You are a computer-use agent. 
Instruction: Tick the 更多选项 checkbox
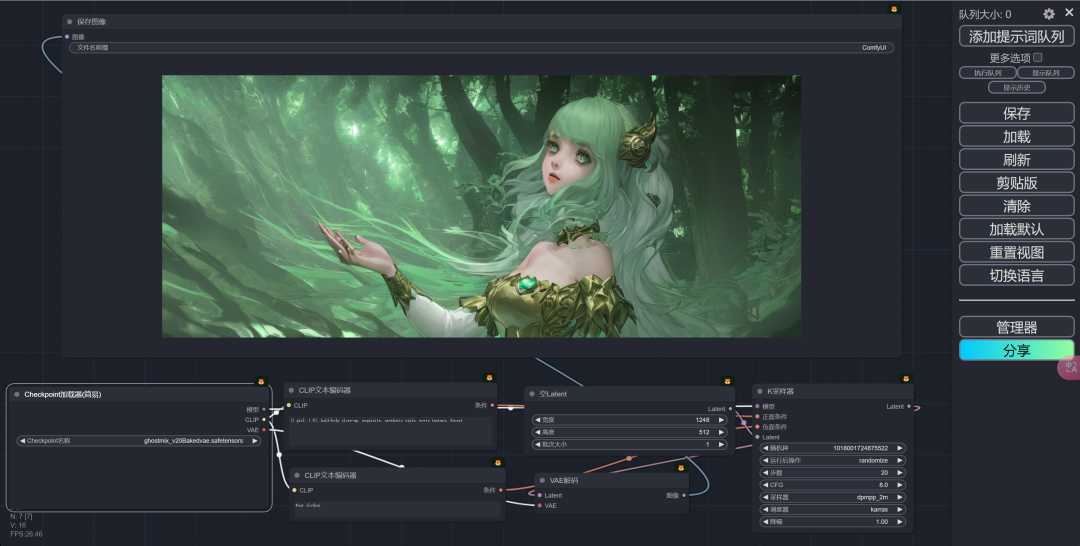(1037, 57)
